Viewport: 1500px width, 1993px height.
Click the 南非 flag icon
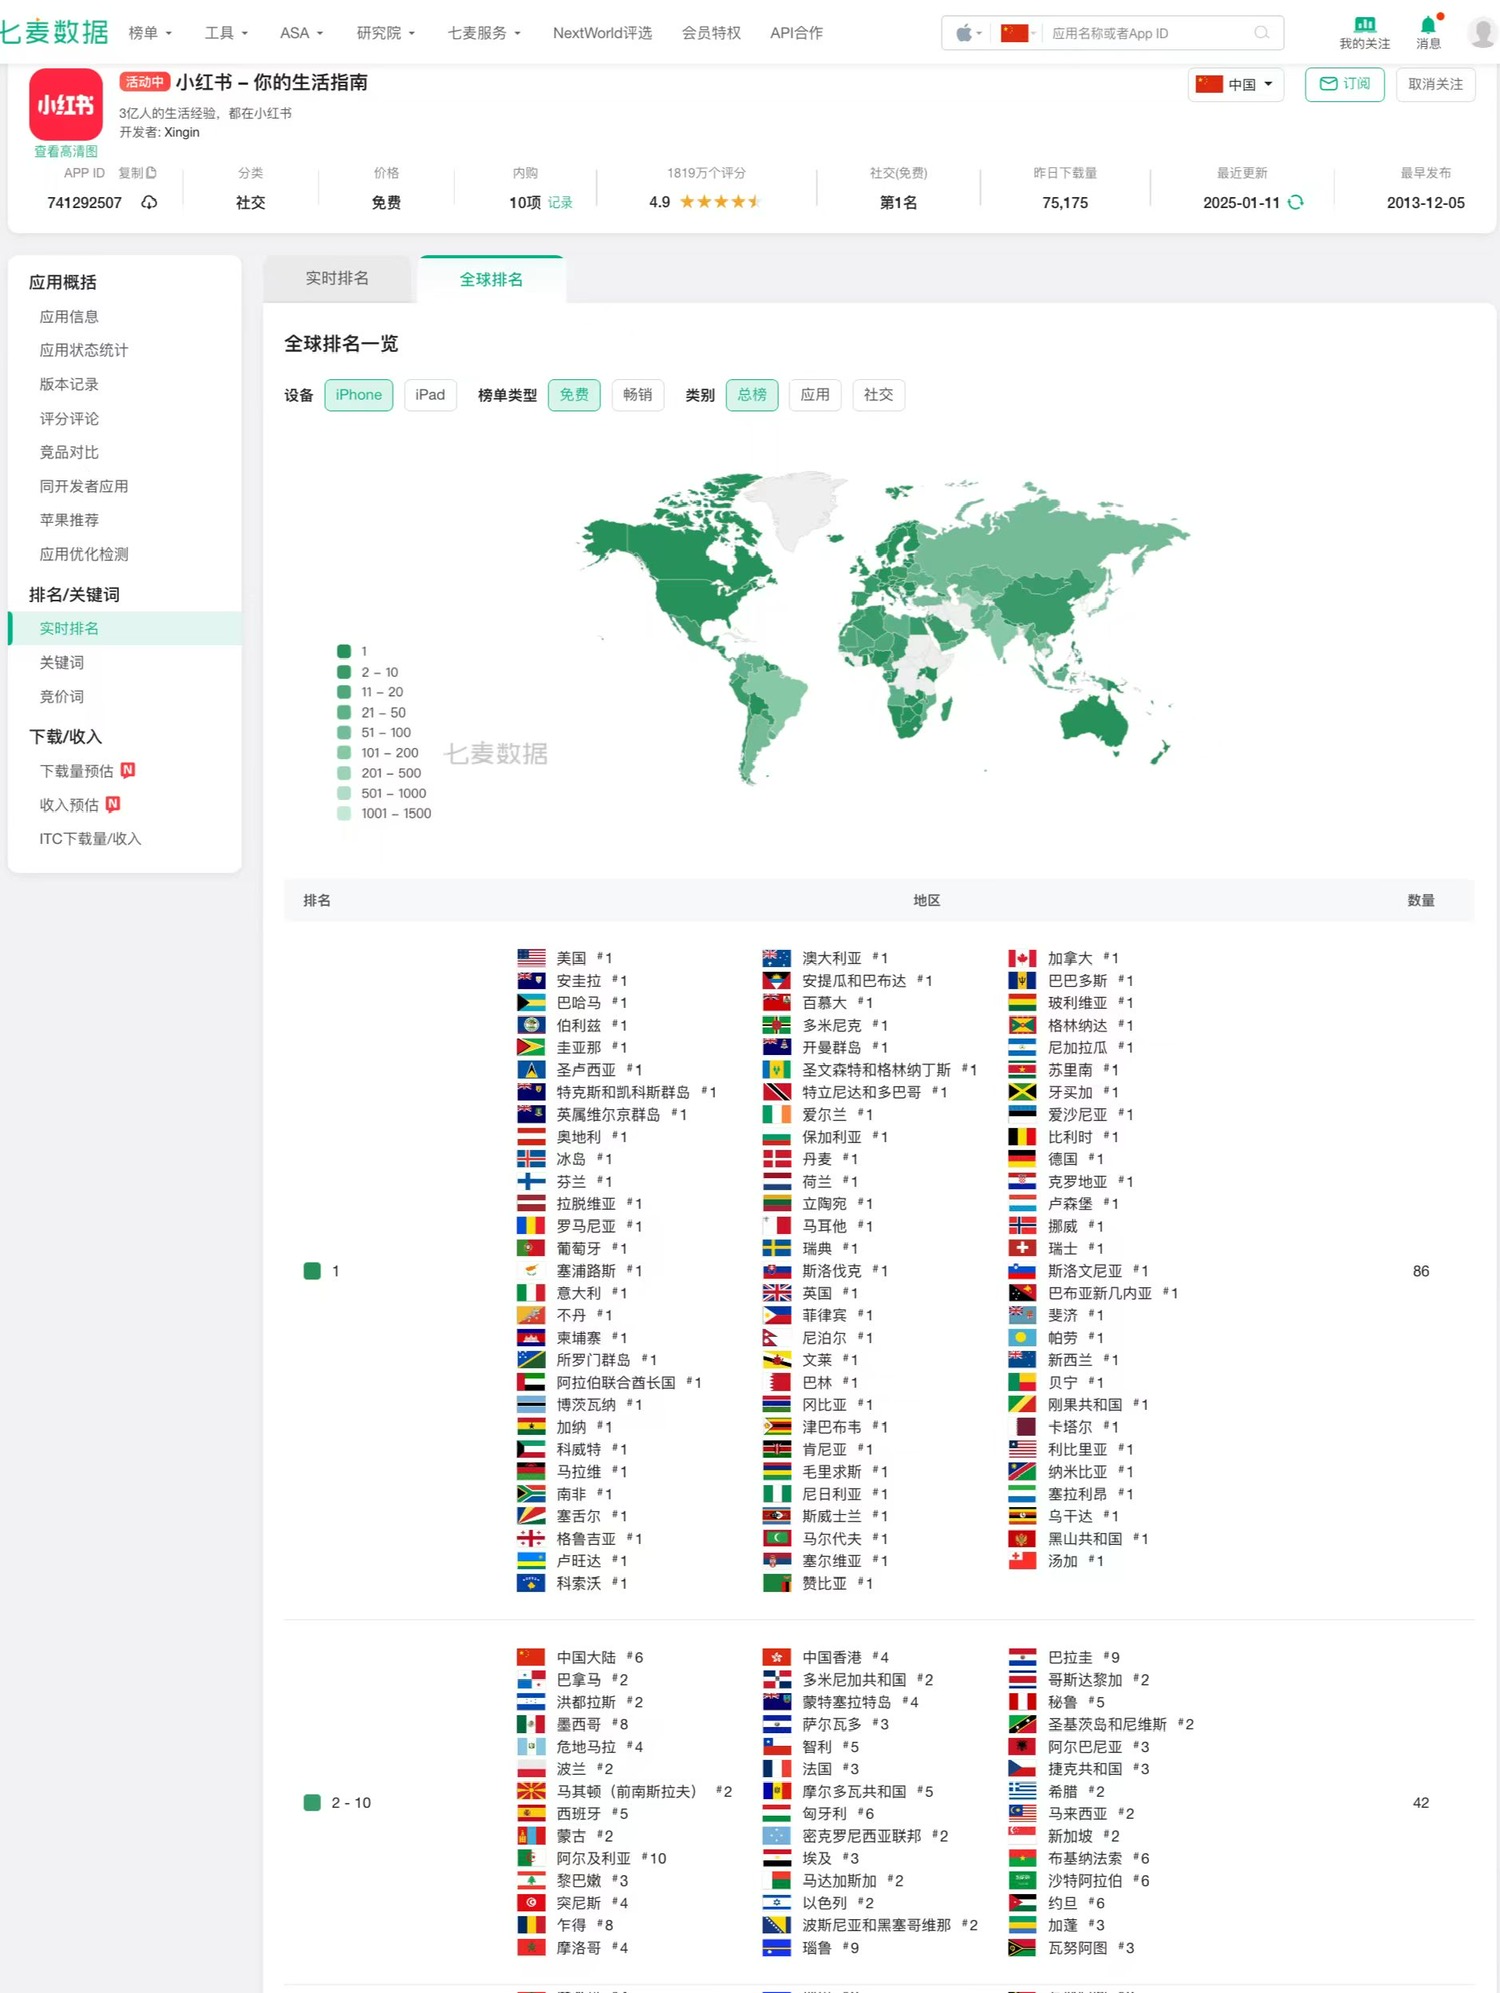[531, 1494]
